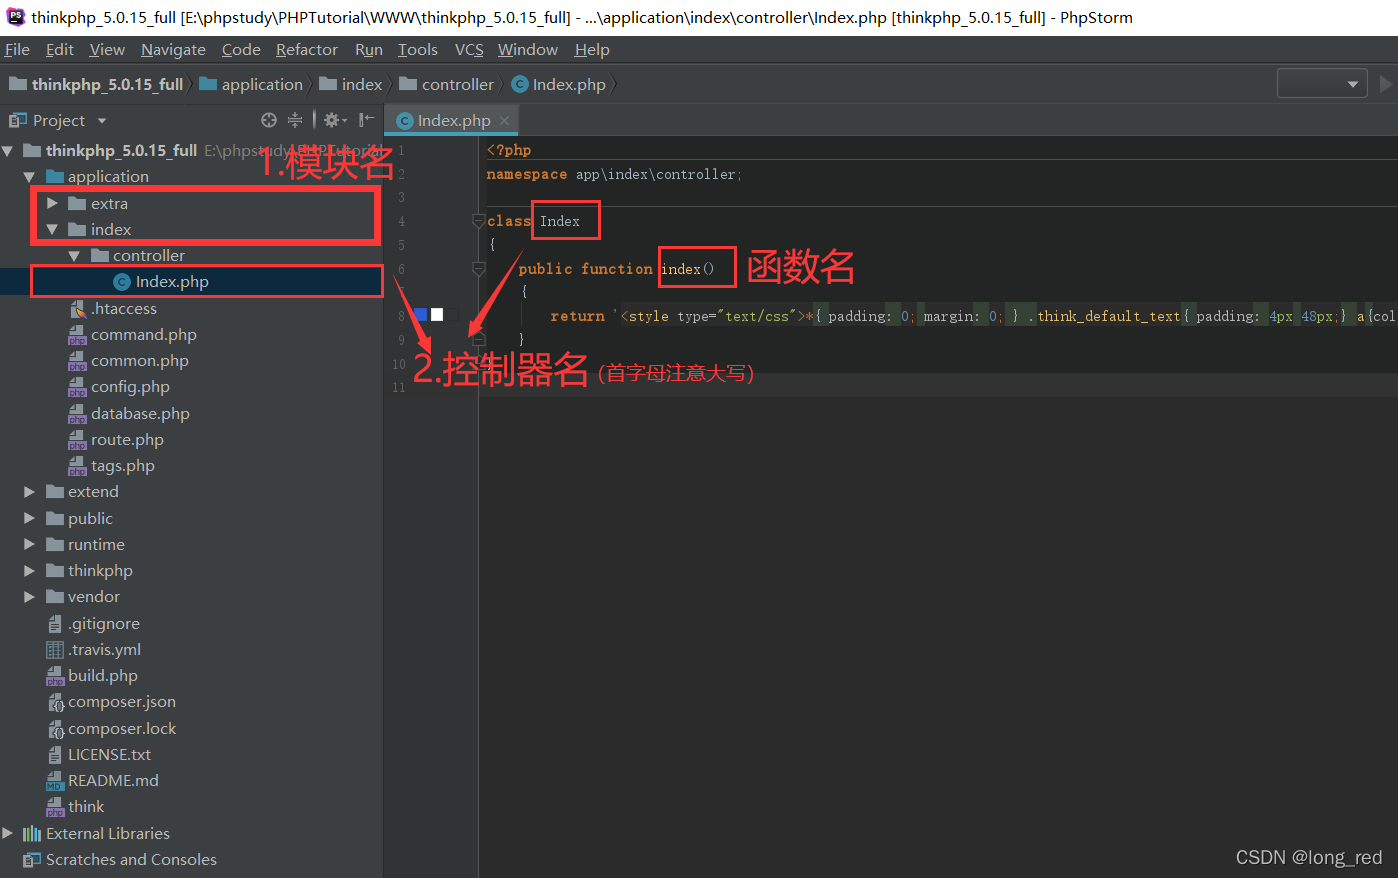Screen dimensions: 1398x878
Task: Click the class icon on Index.php tree row
Action: click(x=122, y=282)
